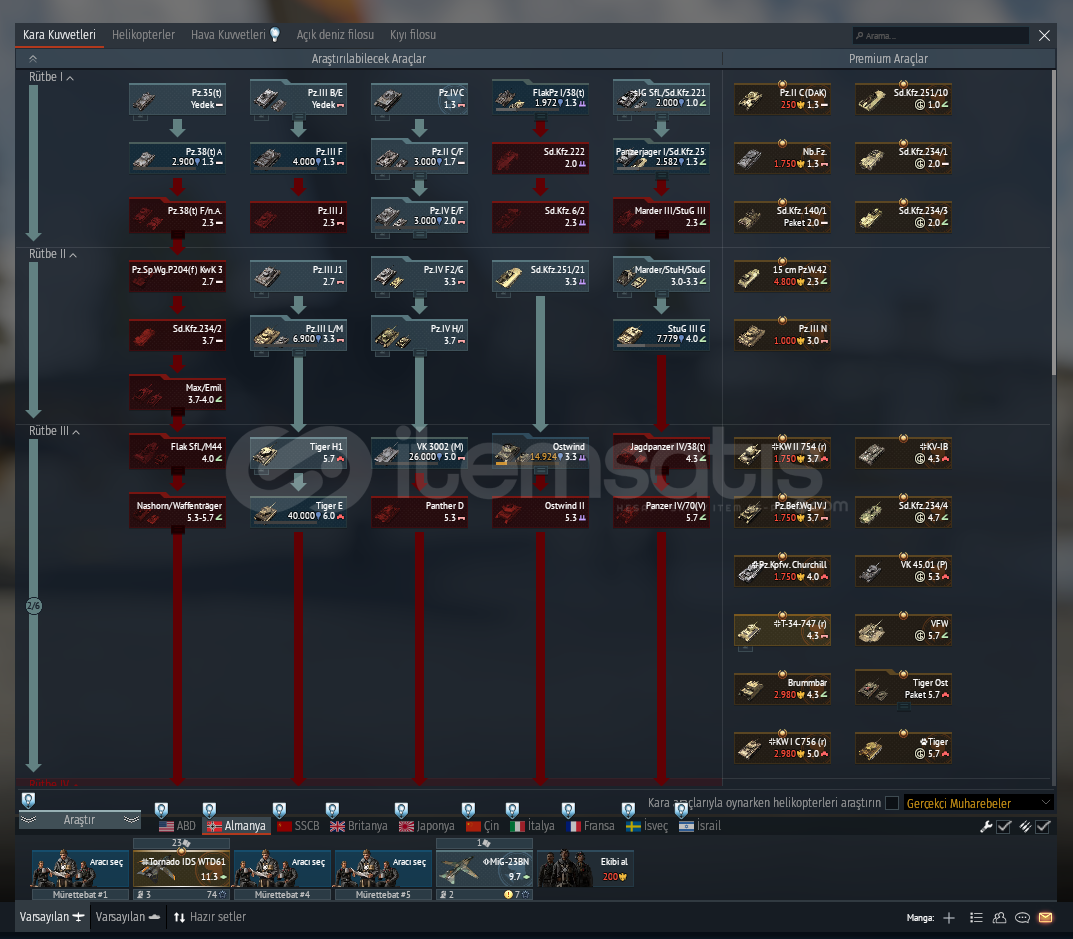The width and height of the screenshot is (1073, 939).
Task: Select the ABD nation tab
Action: 177,826
